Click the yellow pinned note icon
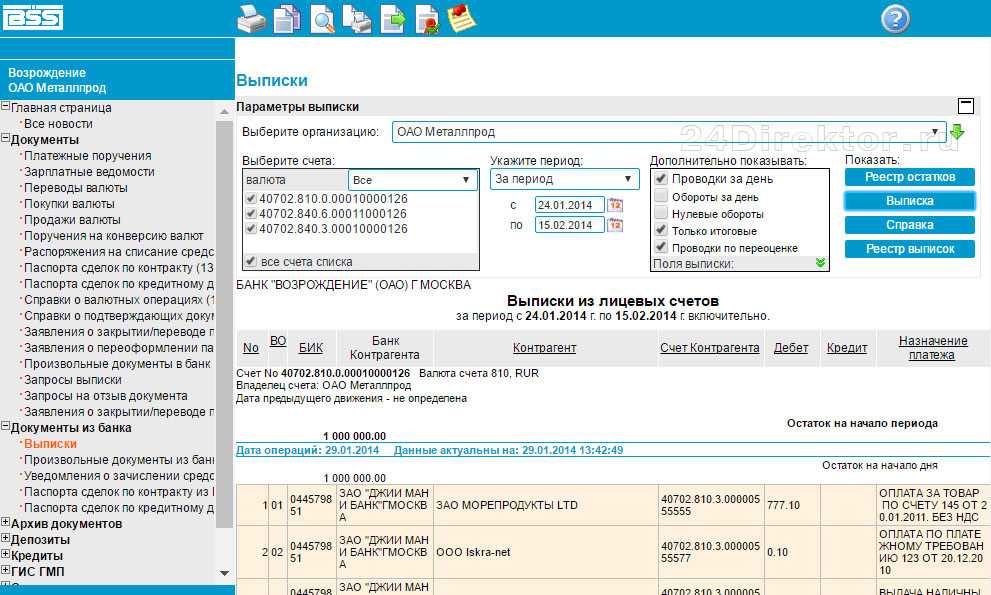991x595 pixels. click(462, 19)
